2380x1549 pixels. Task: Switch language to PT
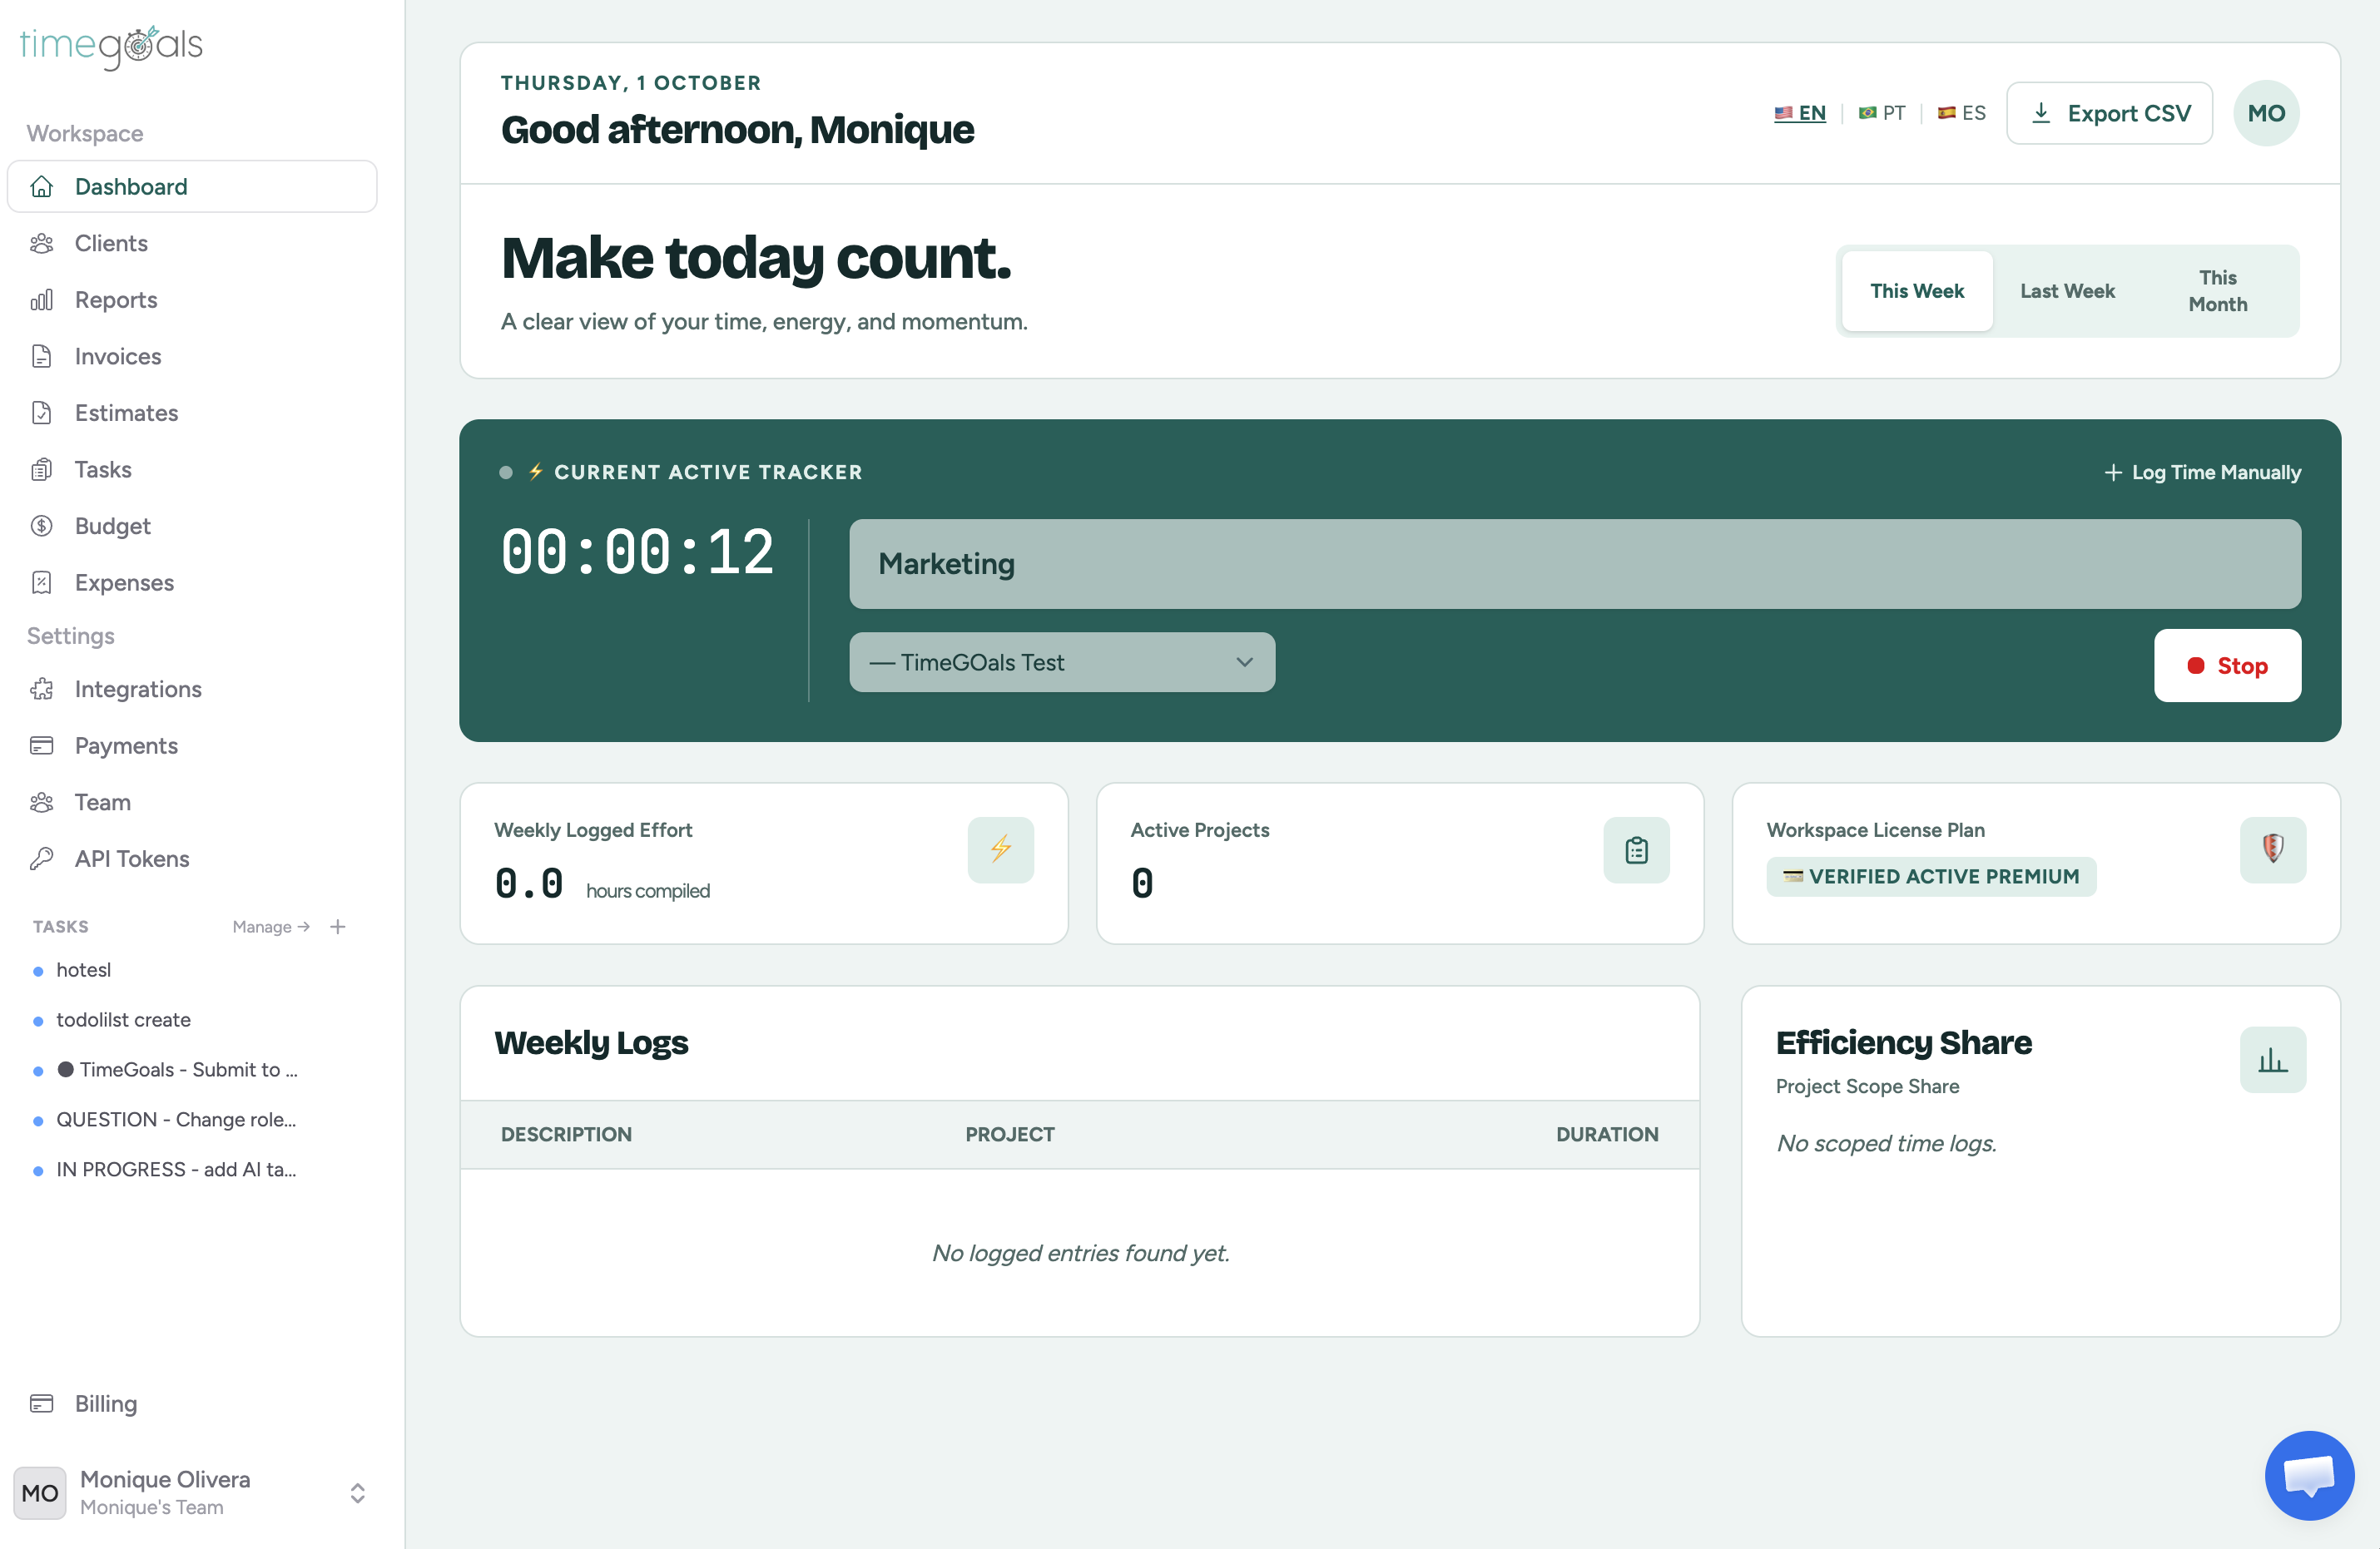pyautogui.click(x=1881, y=113)
